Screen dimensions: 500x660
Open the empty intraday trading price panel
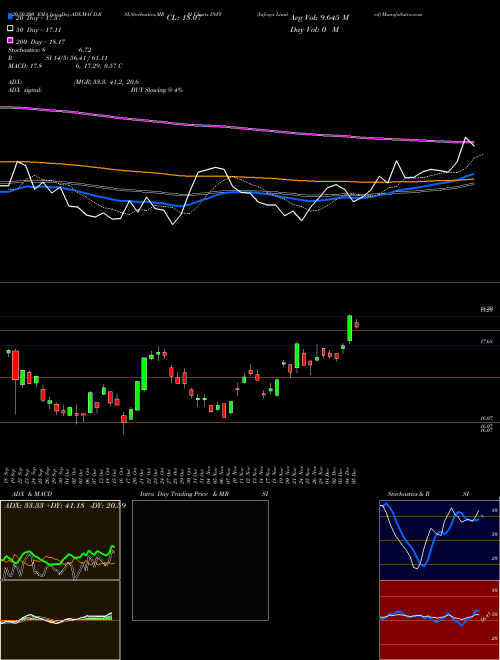(x=200, y=560)
